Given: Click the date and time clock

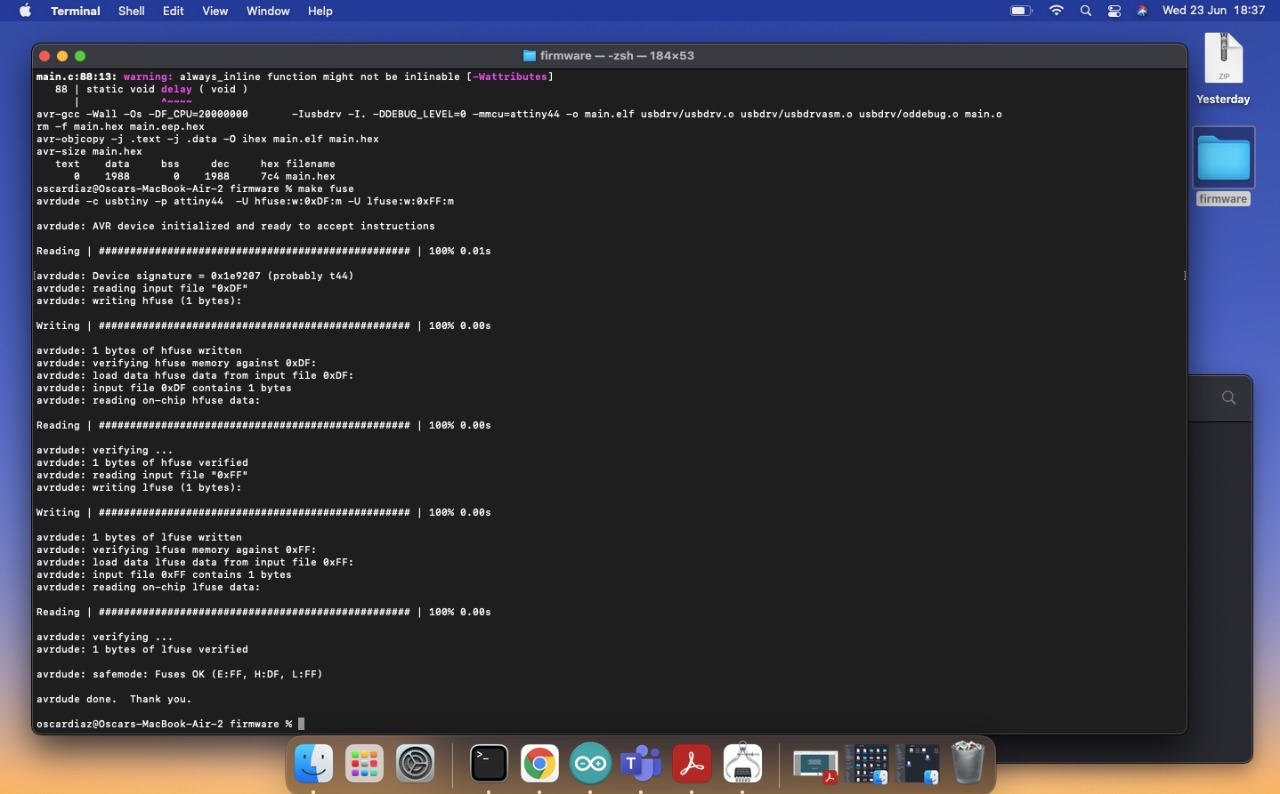Looking at the screenshot, I should pos(1214,11).
